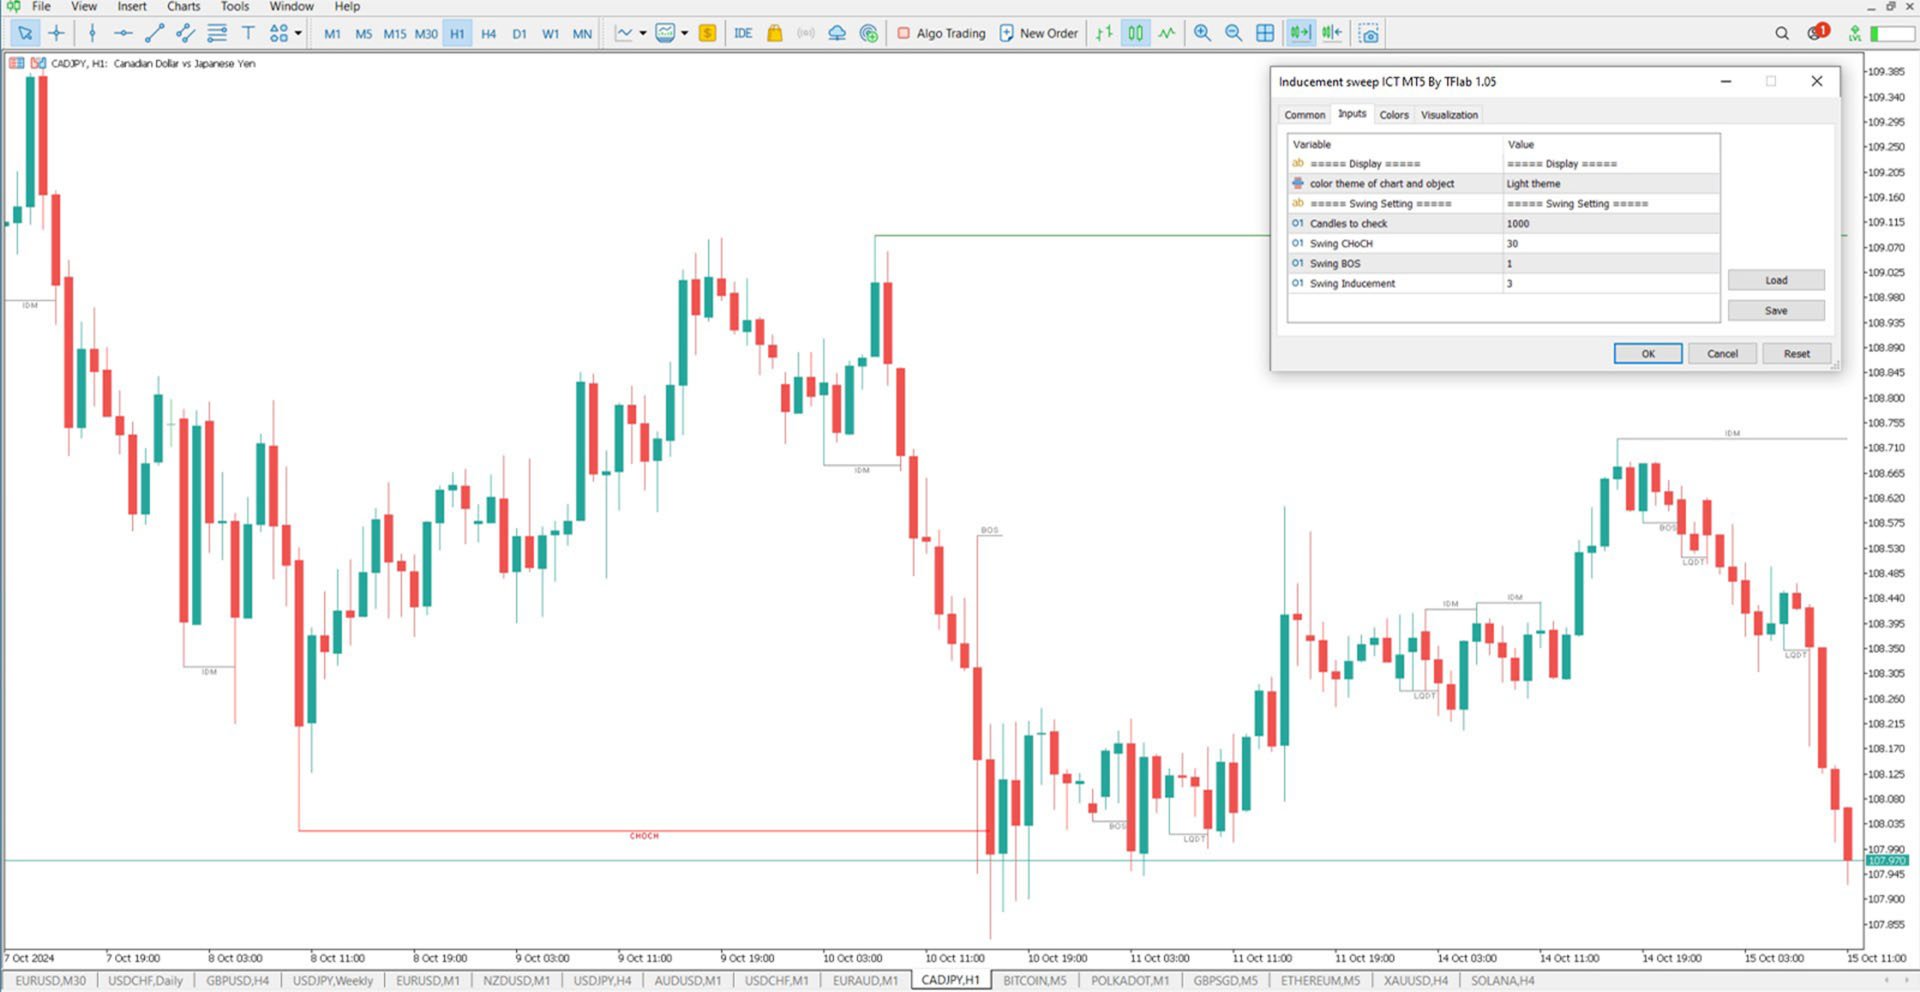Viewport: 1920px width, 992px height.
Task: Zoom in on the chart
Action: click(x=1202, y=33)
